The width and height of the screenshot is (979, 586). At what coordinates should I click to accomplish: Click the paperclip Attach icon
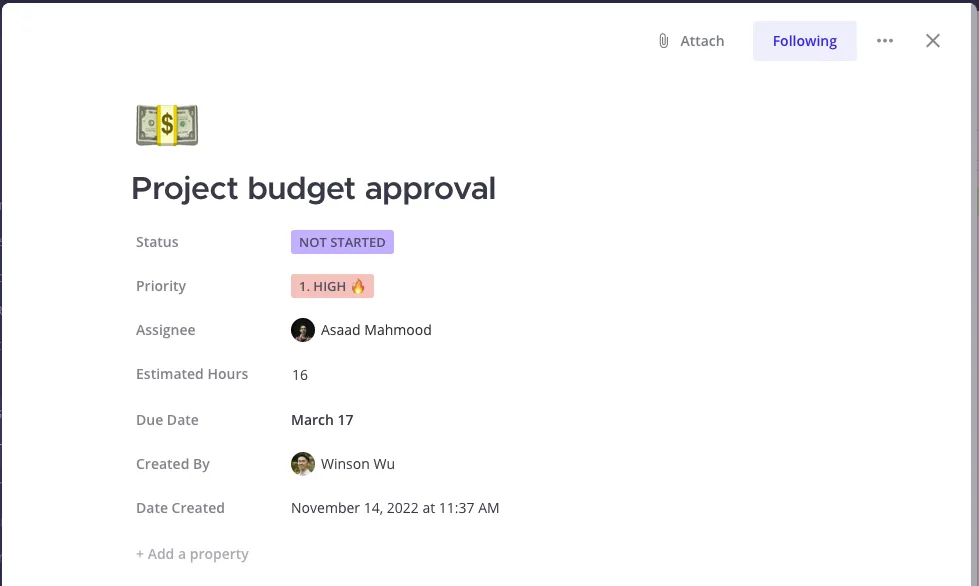664,41
